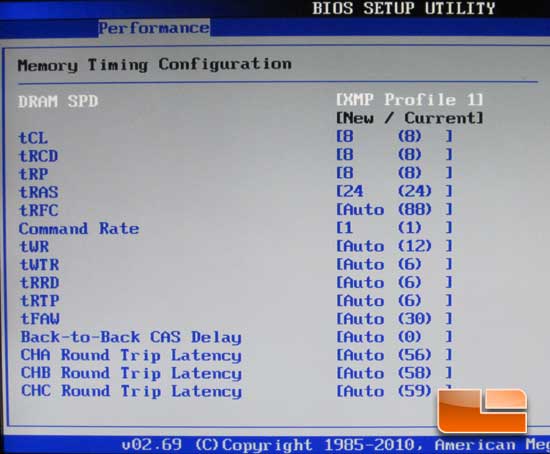The height and width of the screenshot is (454, 550).
Task: Select the Performance tab
Action: pos(154,28)
